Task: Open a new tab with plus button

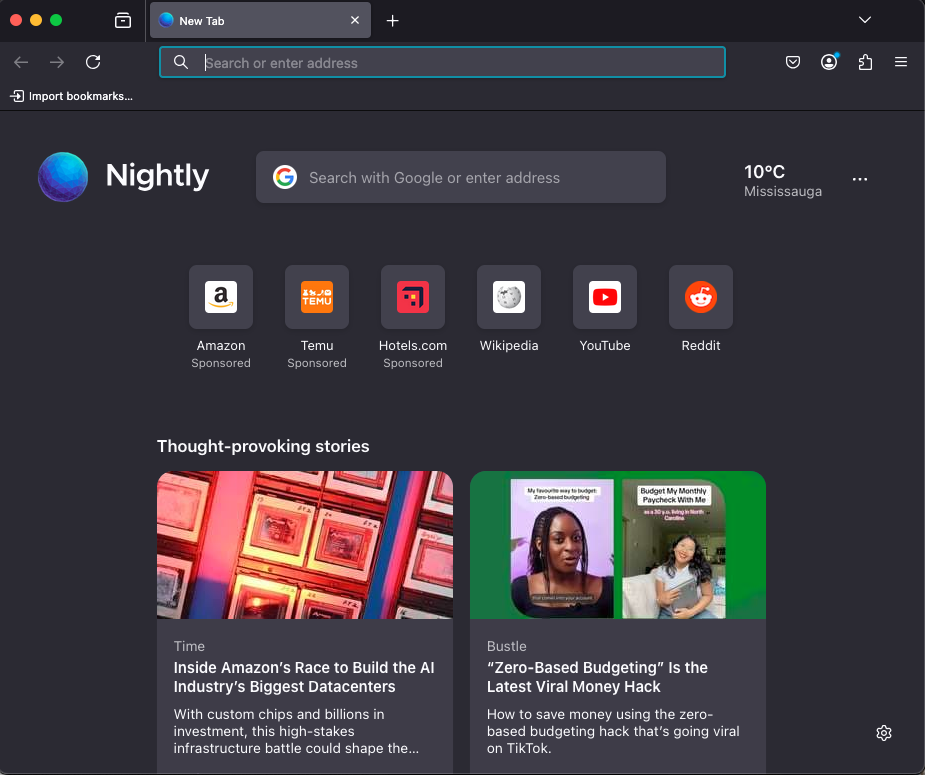Action: click(x=392, y=21)
